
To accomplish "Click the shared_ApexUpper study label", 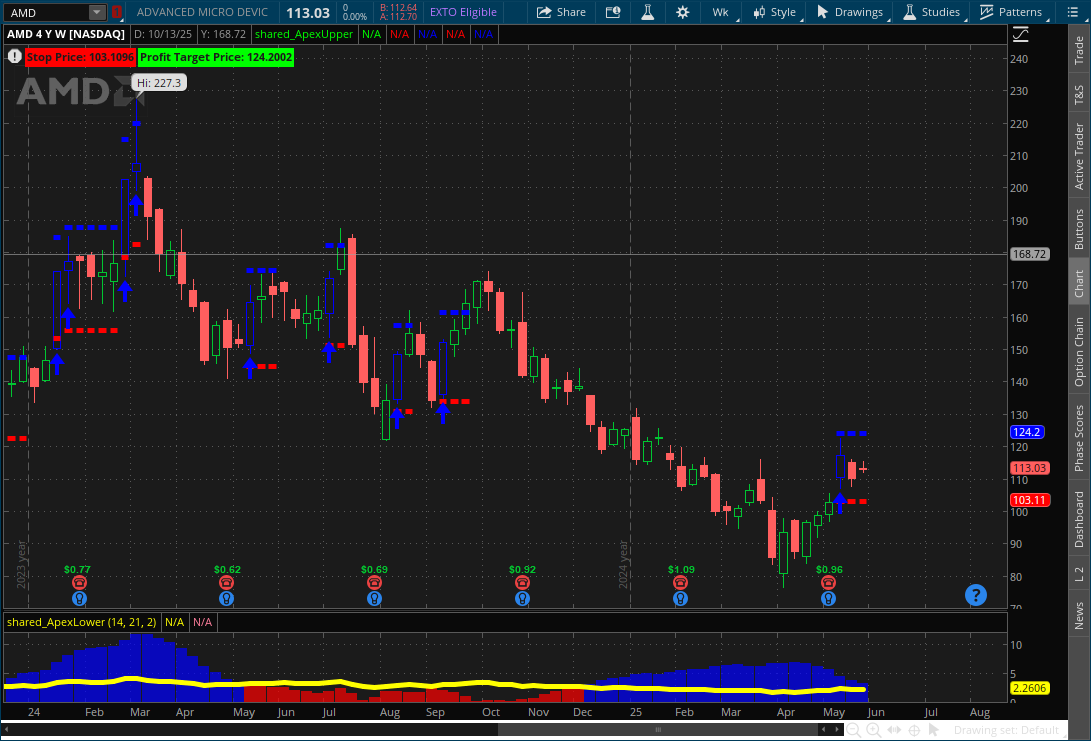I will click(304, 34).
